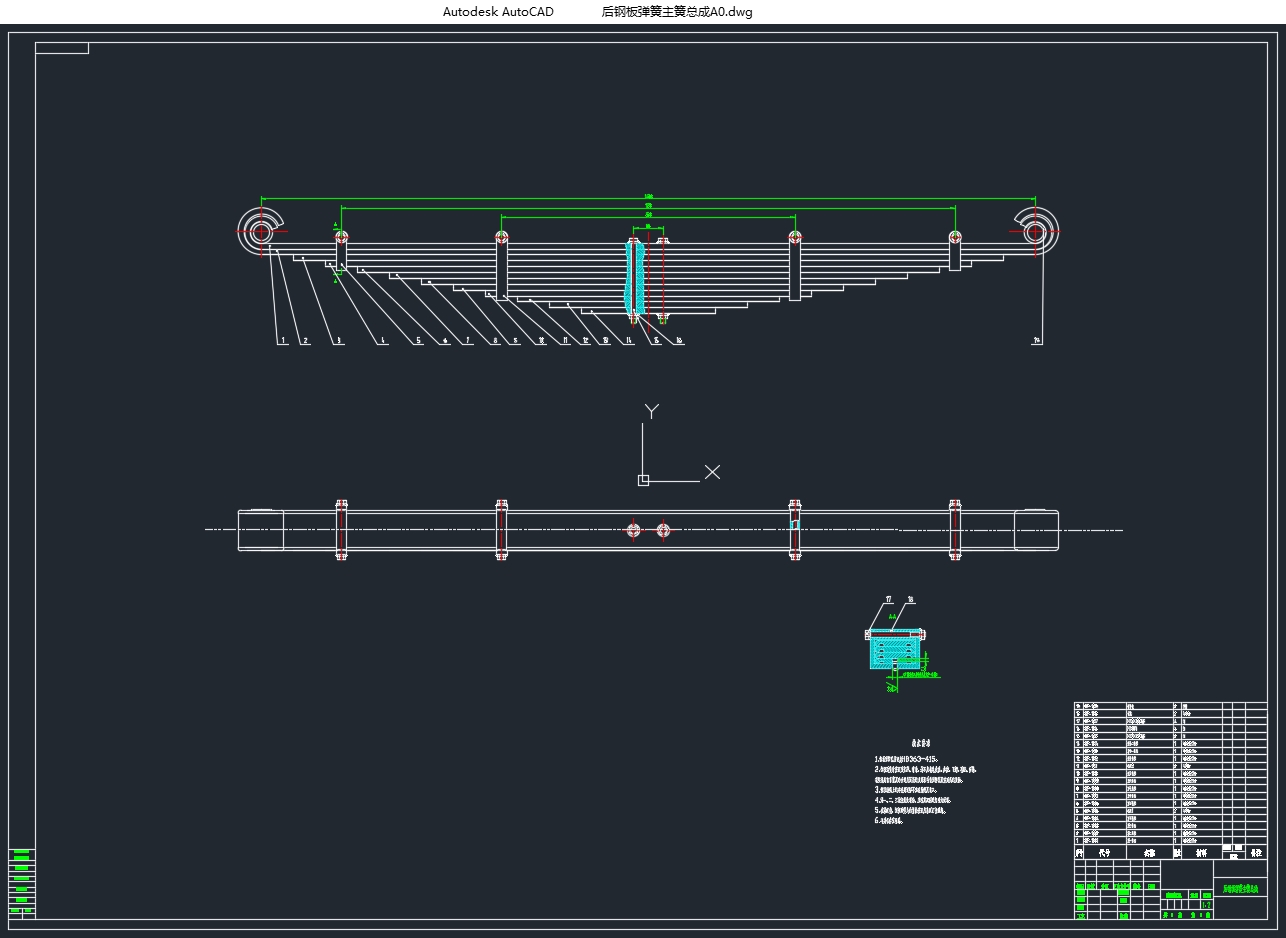Click part callout number 18 above section detail
This screenshot has height=938, width=1286.
tap(911, 600)
